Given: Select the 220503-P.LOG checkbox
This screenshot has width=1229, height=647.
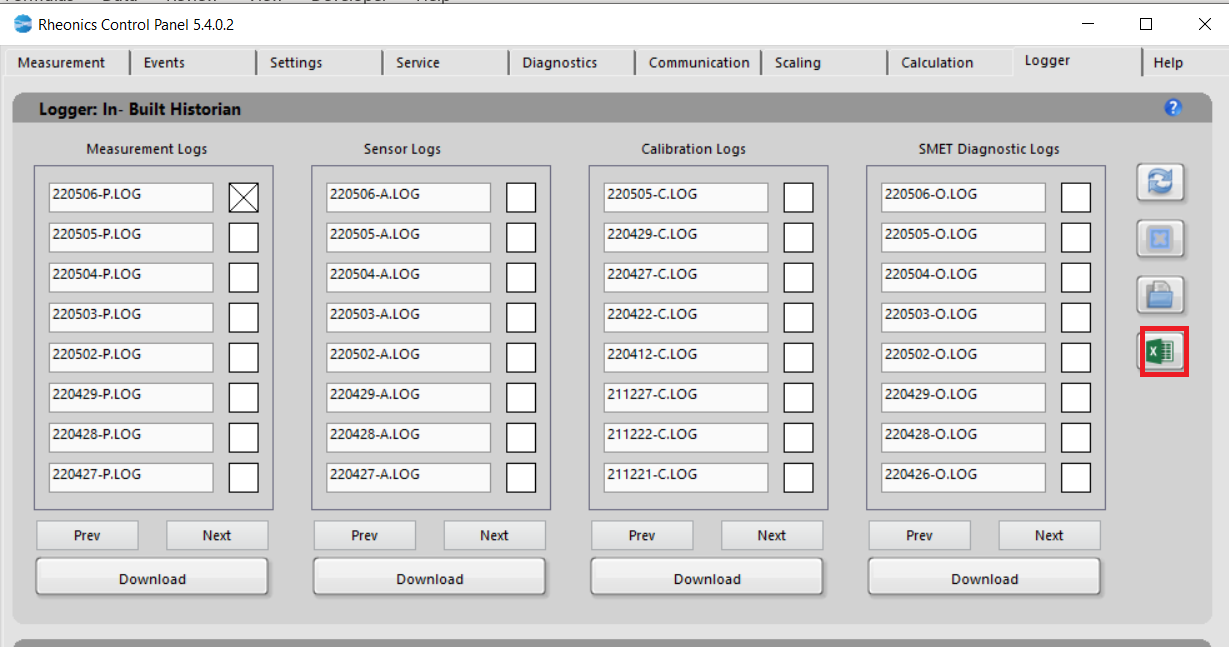Looking at the screenshot, I should pyautogui.click(x=244, y=318).
